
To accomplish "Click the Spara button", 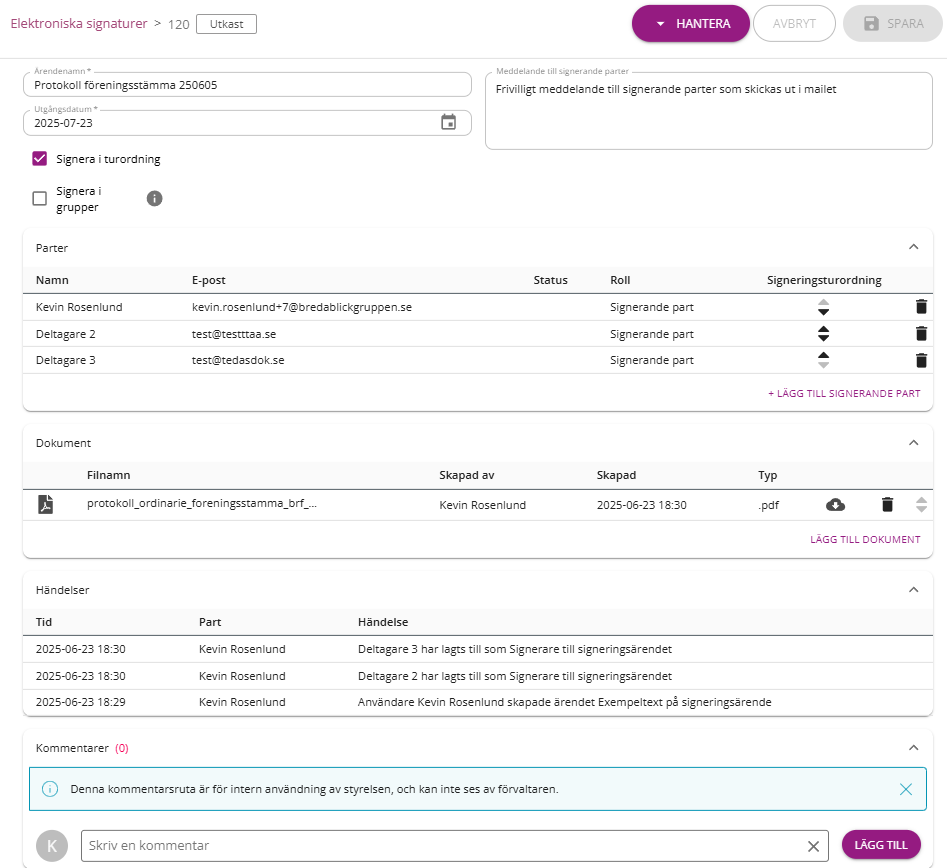I will [893, 24].
